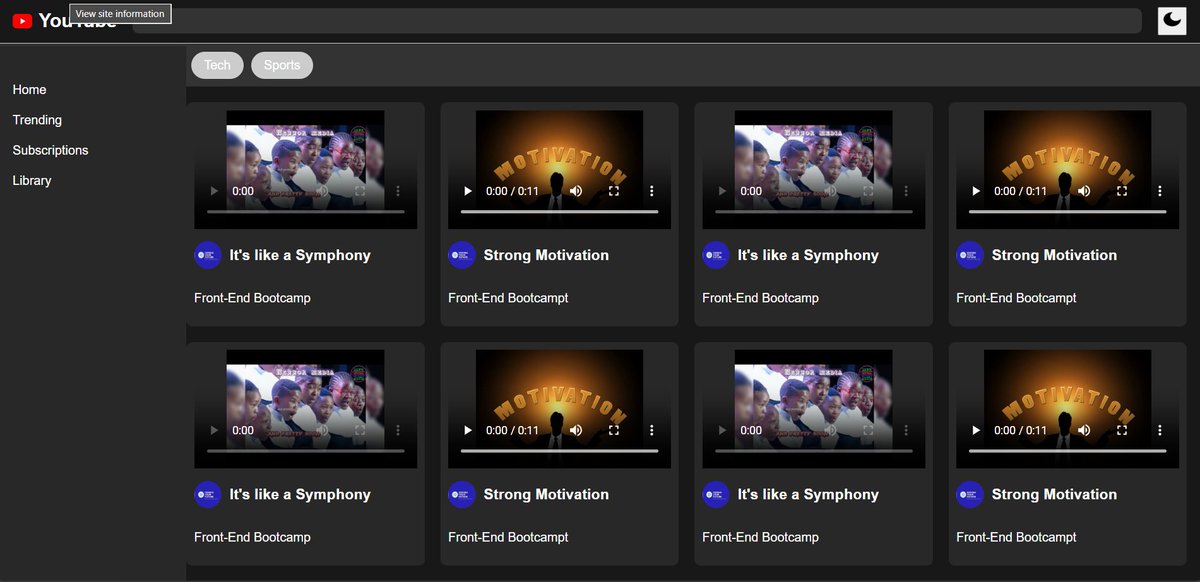Open more options on top row's first Symphony video

[x=398, y=191]
